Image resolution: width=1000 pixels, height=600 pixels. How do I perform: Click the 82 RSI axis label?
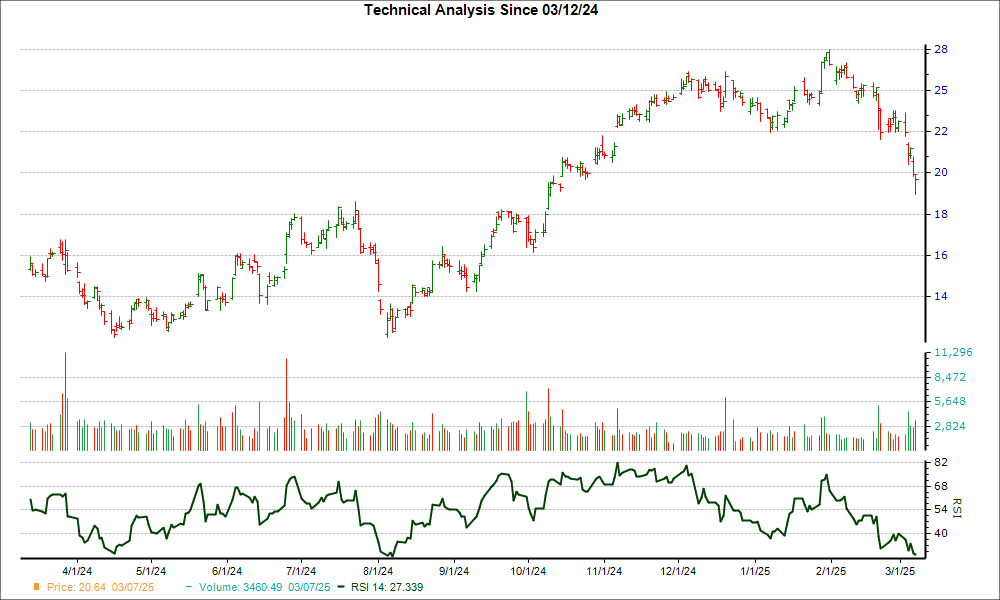(941, 462)
